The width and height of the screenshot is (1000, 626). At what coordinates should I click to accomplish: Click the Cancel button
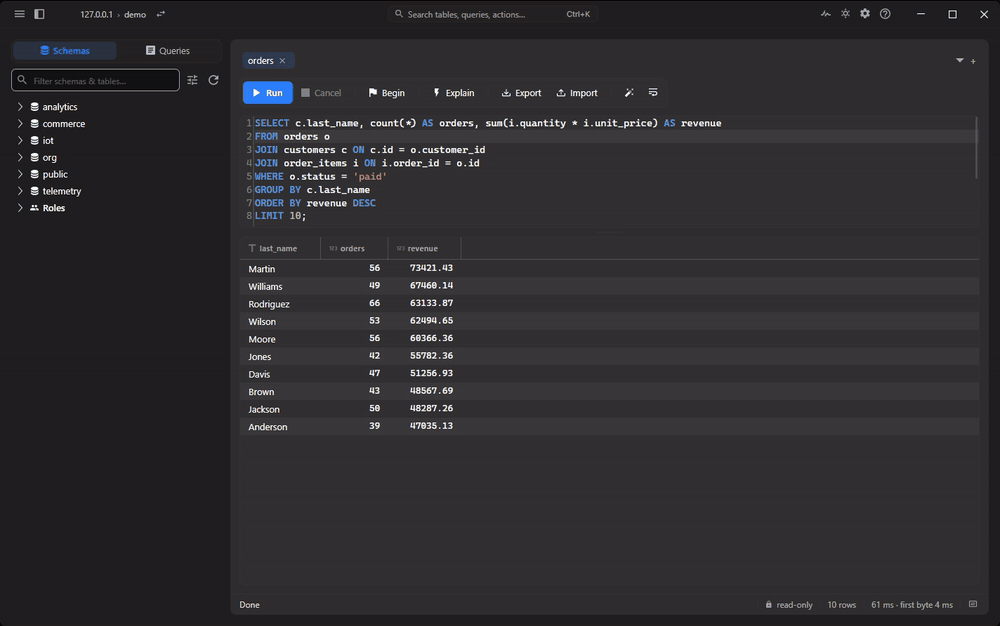click(x=321, y=92)
